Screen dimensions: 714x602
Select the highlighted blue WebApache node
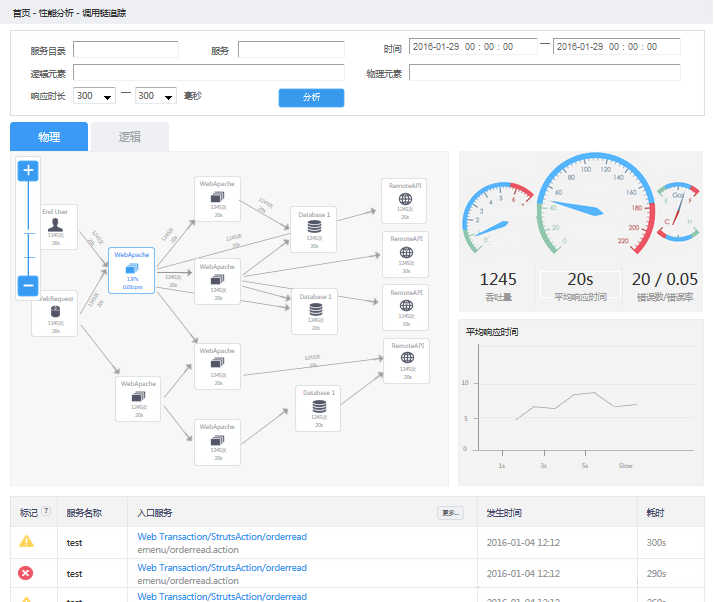tap(132, 270)
